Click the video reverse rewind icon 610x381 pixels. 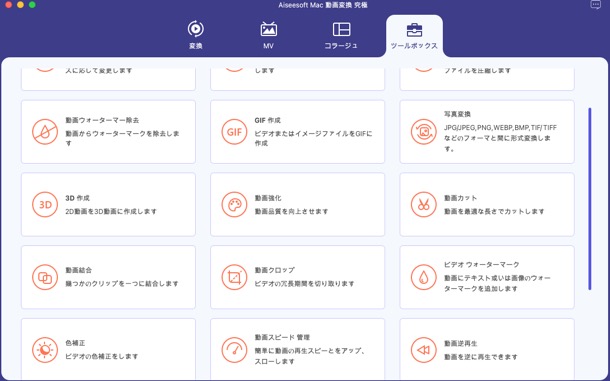[423, 350]
